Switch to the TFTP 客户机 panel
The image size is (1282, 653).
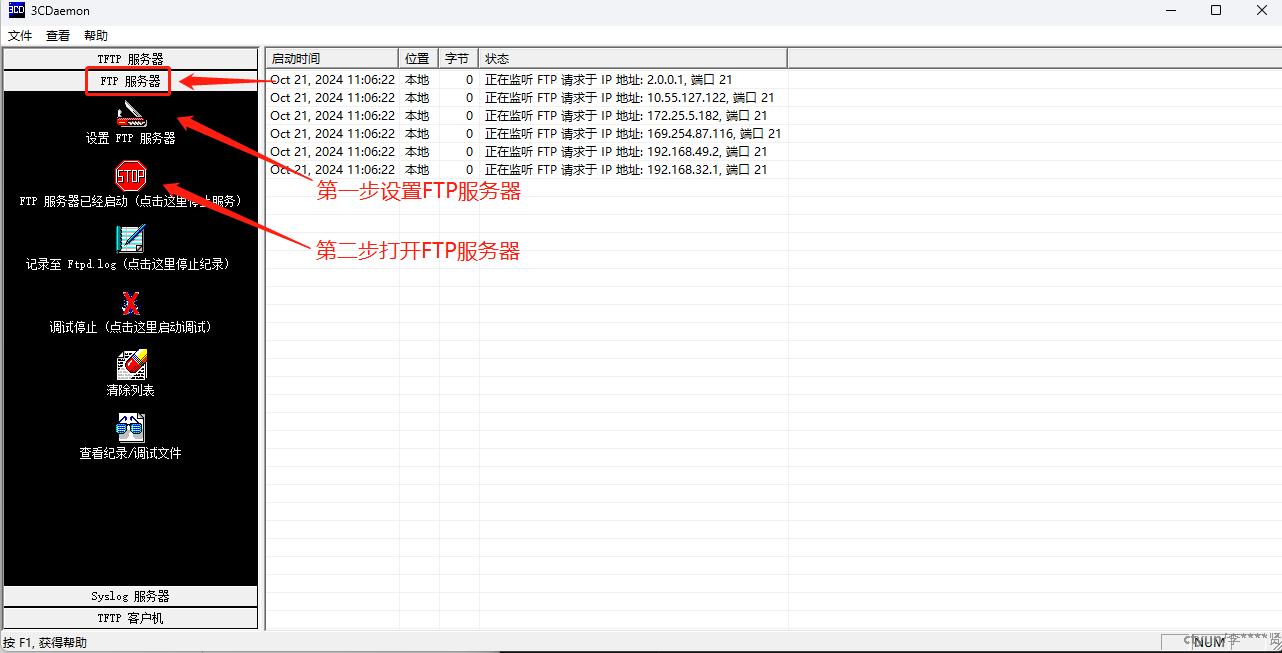pyautogui.click(x=131, y=618)
